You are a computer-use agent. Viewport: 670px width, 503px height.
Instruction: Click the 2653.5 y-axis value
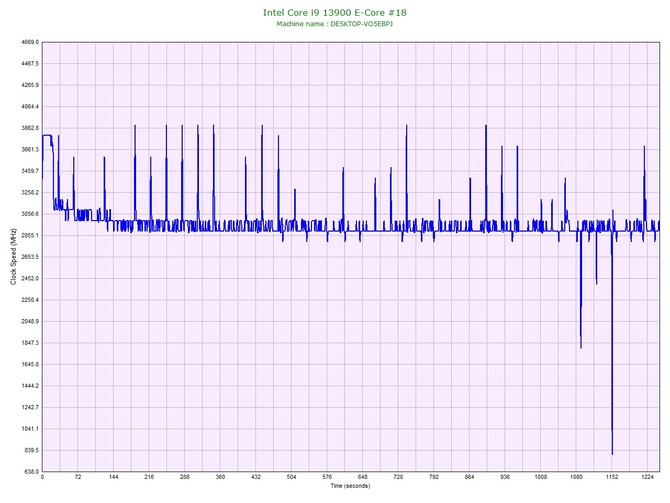coord(30,257)
